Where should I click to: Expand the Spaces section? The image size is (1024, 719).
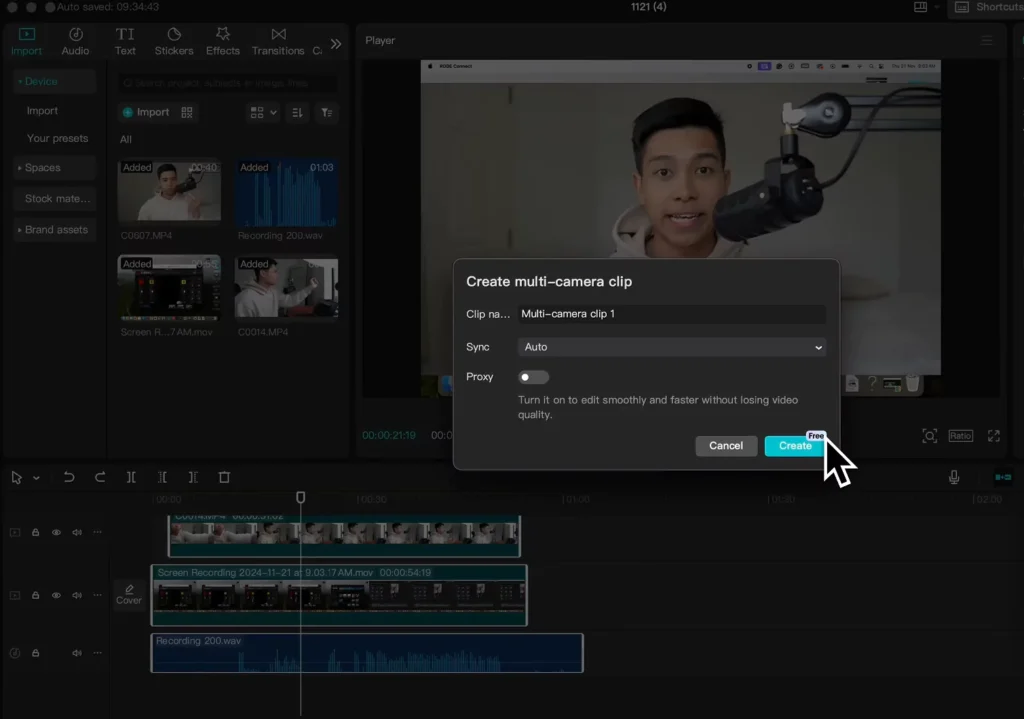tap(54, 168)
